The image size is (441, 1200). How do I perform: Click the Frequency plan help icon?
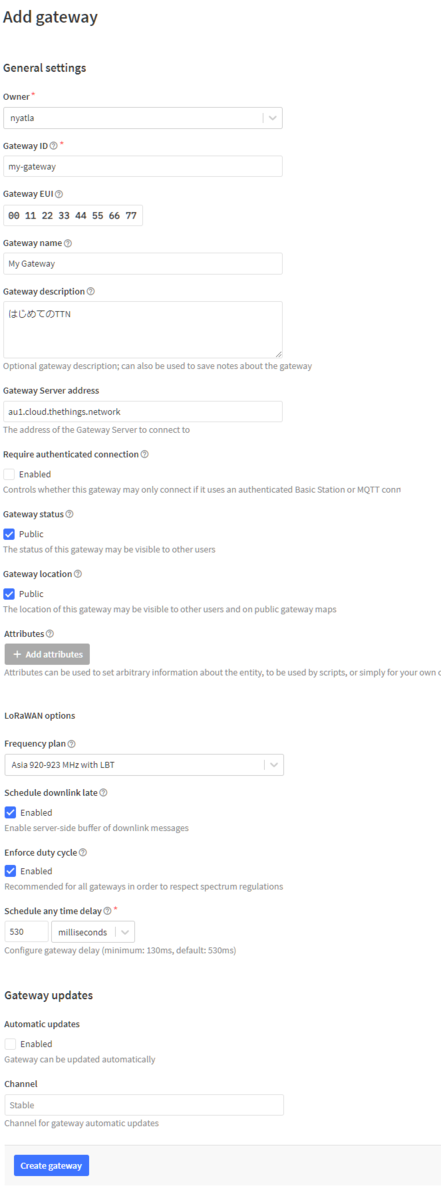click(71, 744)
